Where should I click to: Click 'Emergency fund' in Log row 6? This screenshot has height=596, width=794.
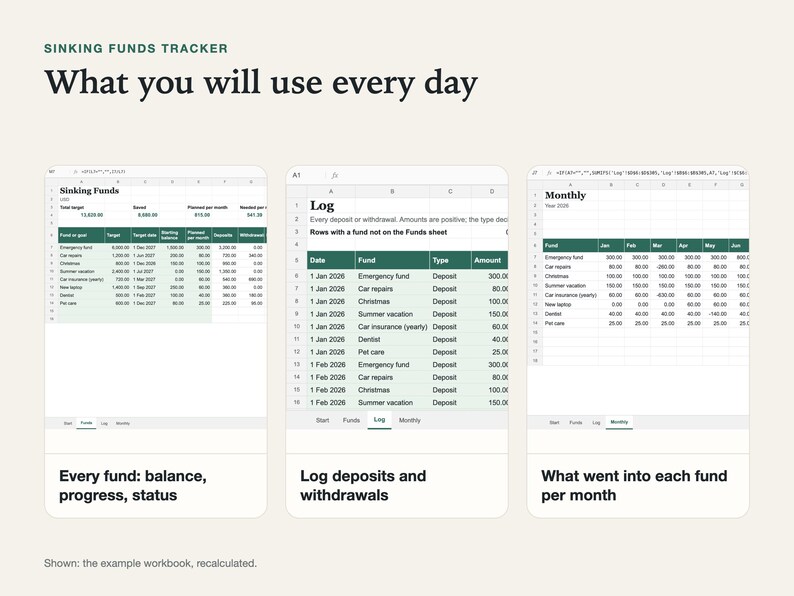pos(383,276)
